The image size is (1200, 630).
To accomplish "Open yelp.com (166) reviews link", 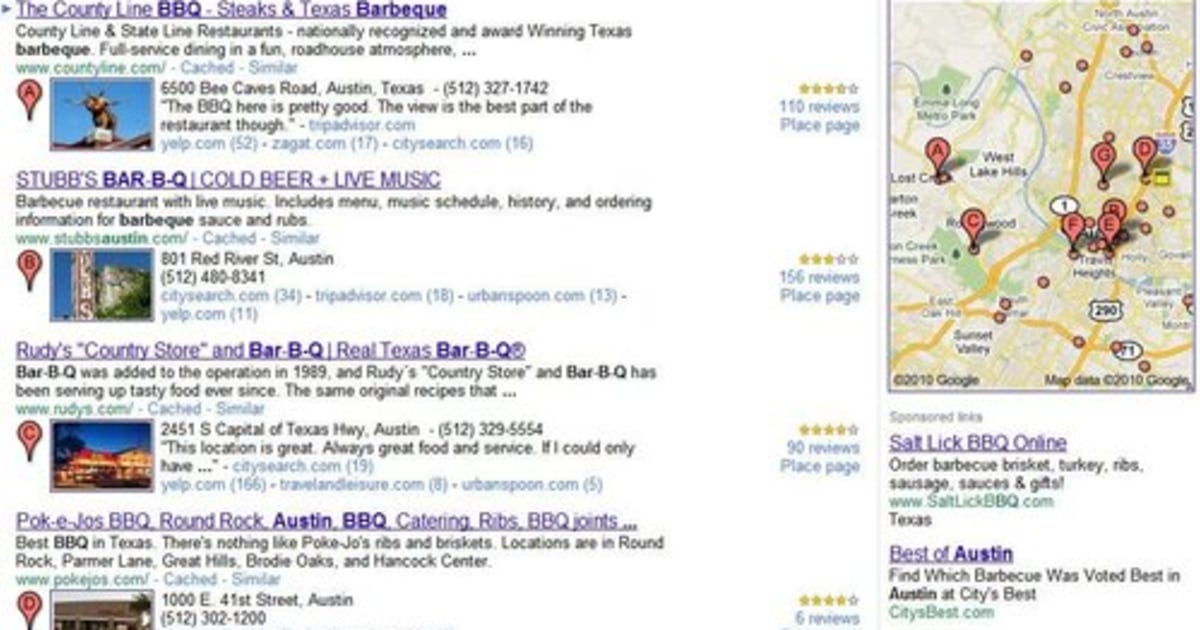I will [213, 485].
